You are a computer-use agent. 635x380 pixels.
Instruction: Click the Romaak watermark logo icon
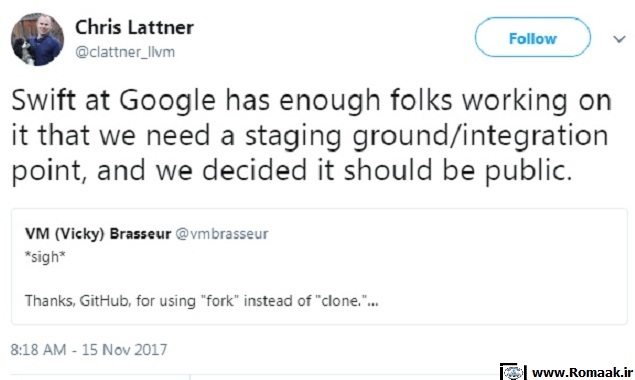(514, 371)
